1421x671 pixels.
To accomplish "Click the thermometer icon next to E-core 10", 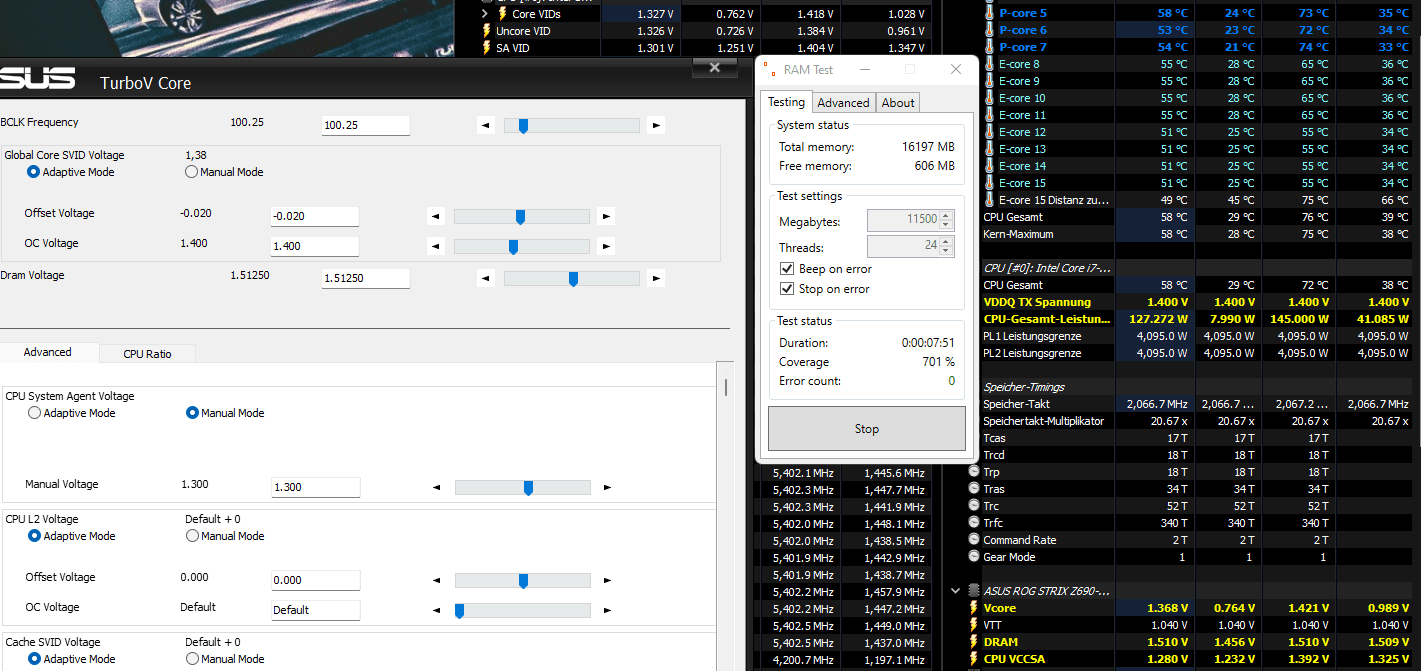I will 989,98.
